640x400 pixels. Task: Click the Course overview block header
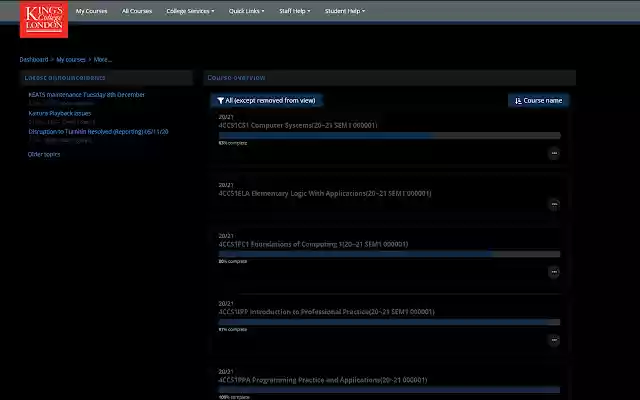click(390, 78)
